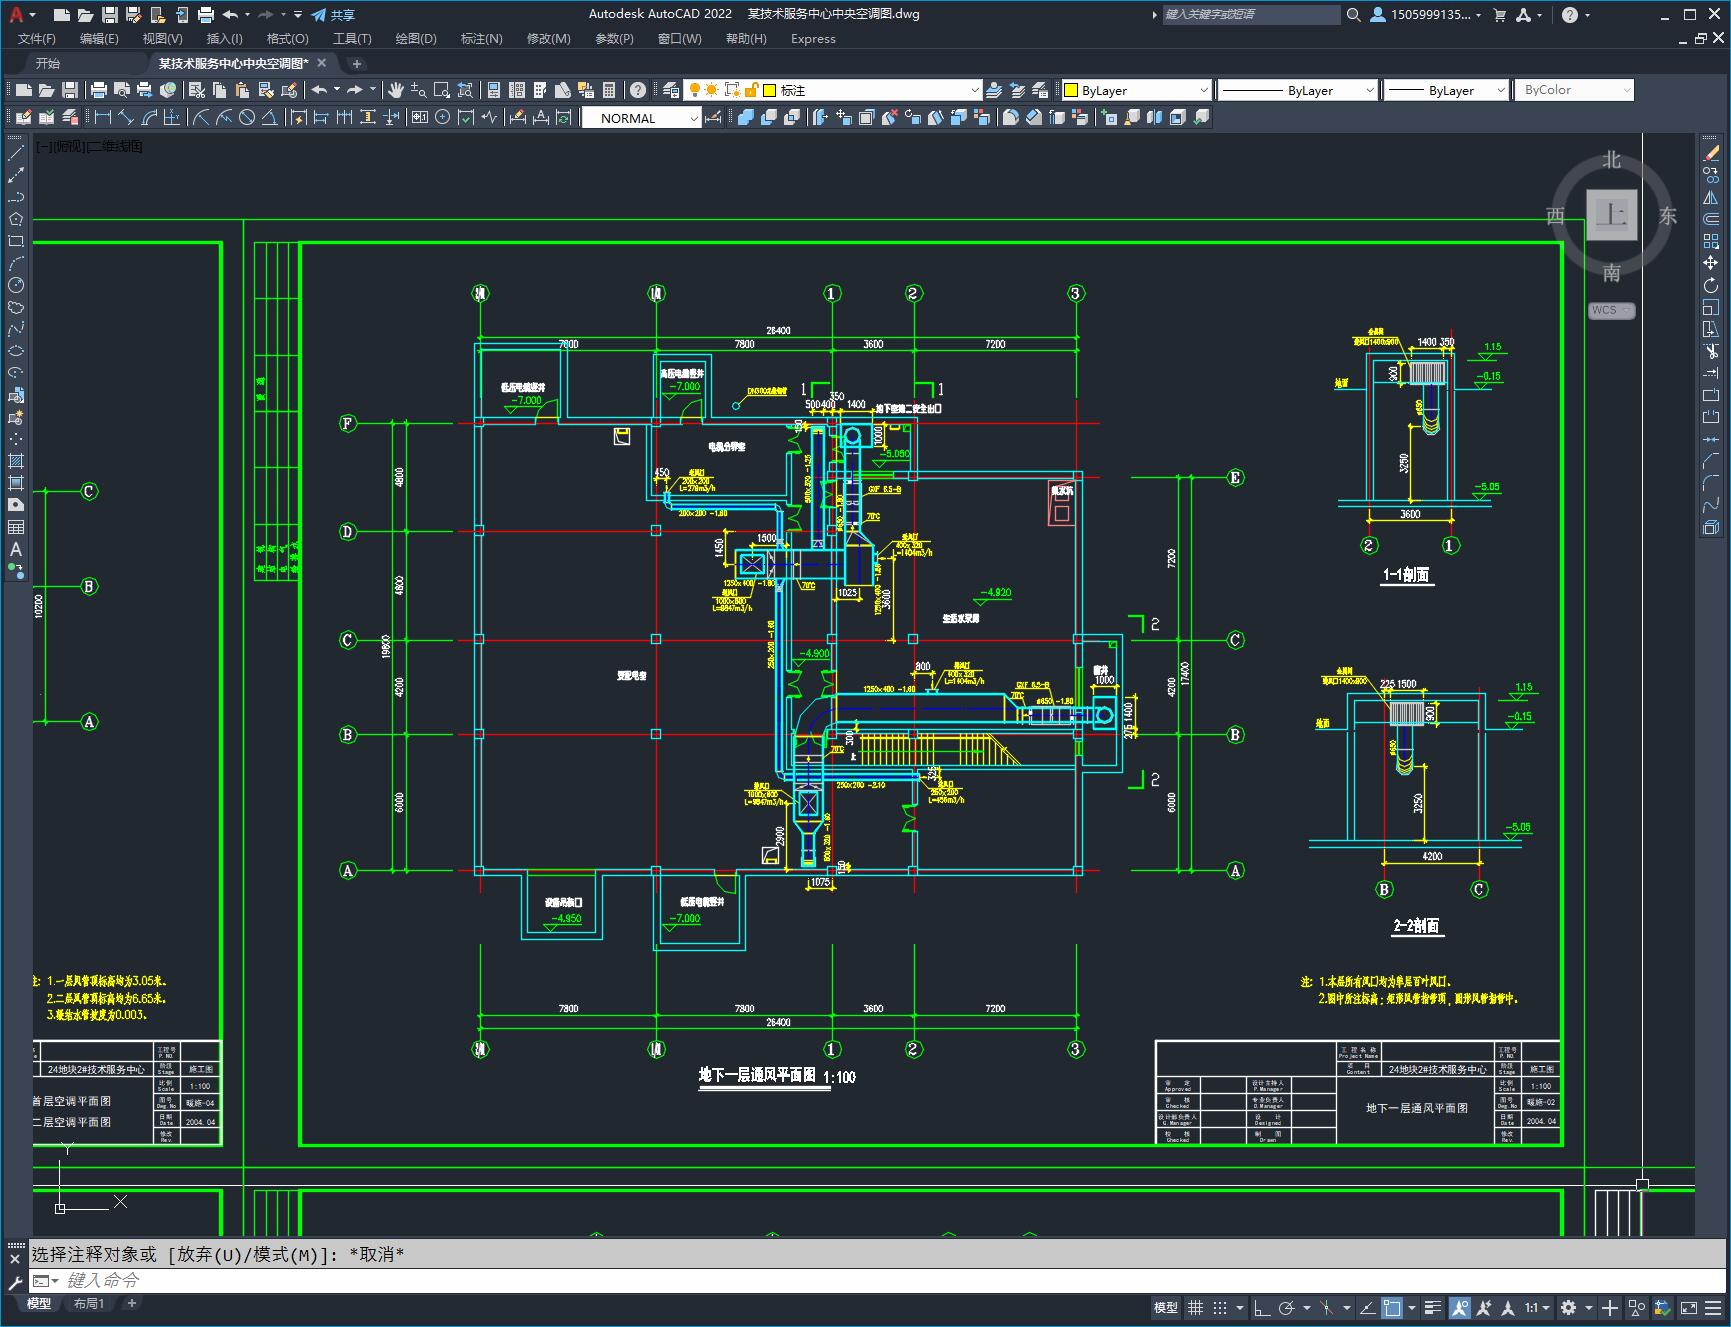Select the Hatch tool in draw toolbar
The height and width of the screenshot is (1327, 1731).
(16, 461)
